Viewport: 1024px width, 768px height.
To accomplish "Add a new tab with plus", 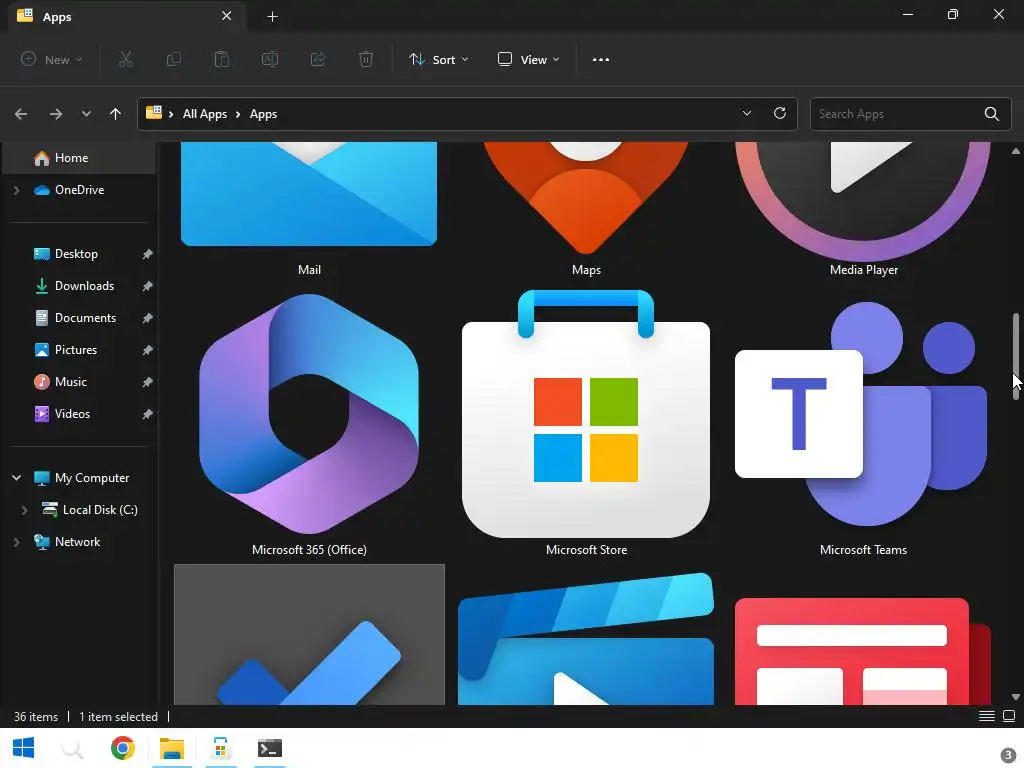I will point(272,17).
